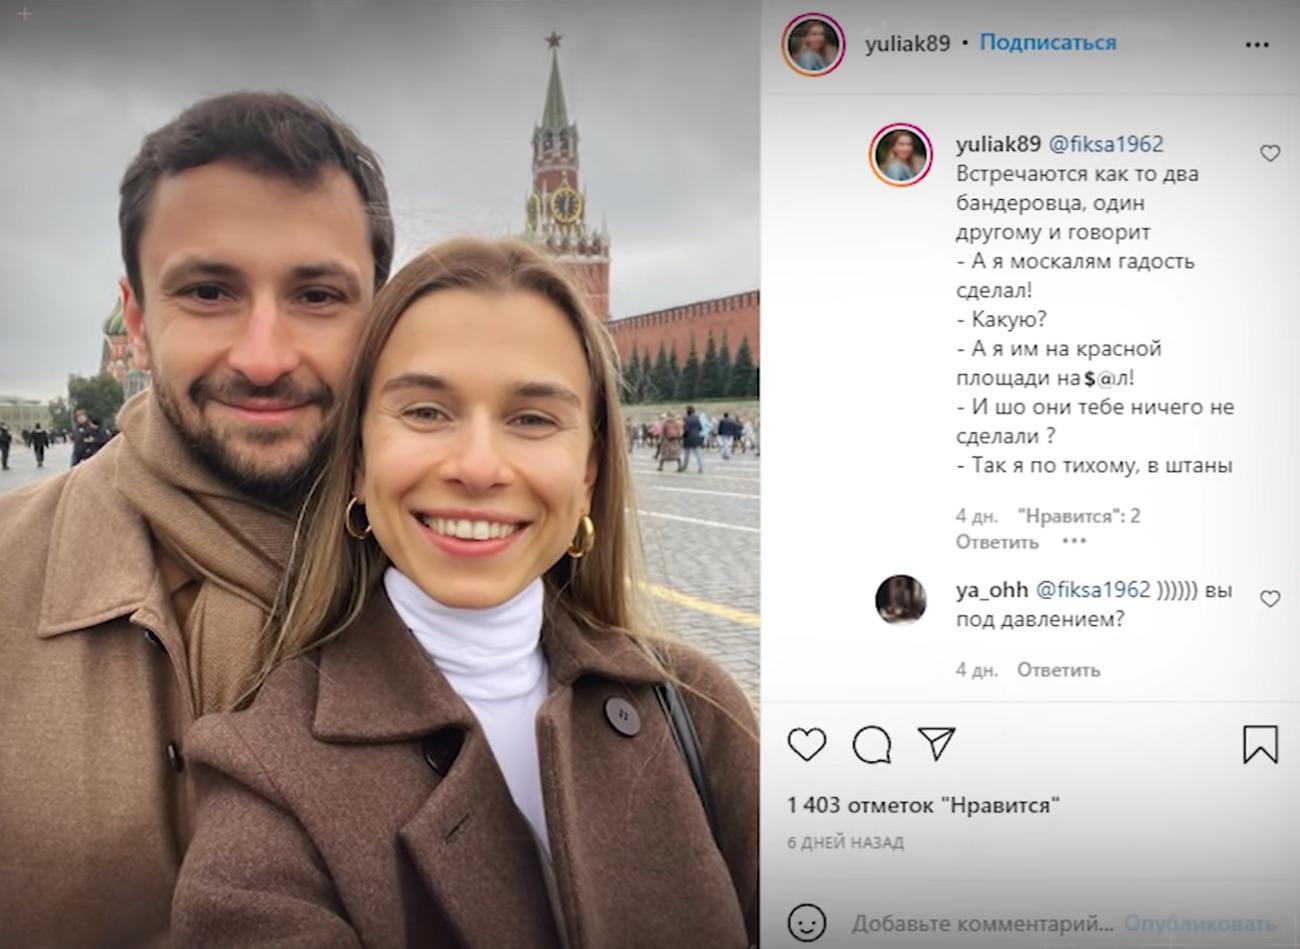
Task: Like ya_ohh's comment heart
Action: coord(1270,598)
